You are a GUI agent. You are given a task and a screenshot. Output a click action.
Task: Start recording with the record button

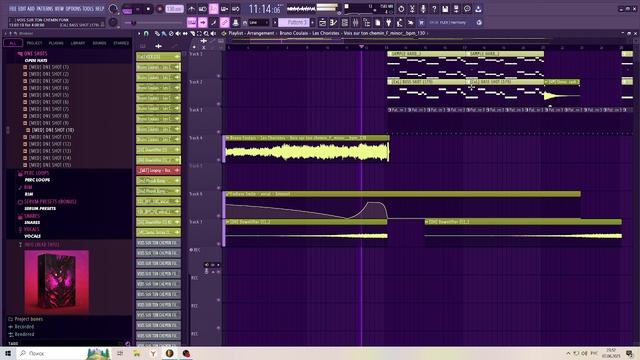(x=159, y=9)
